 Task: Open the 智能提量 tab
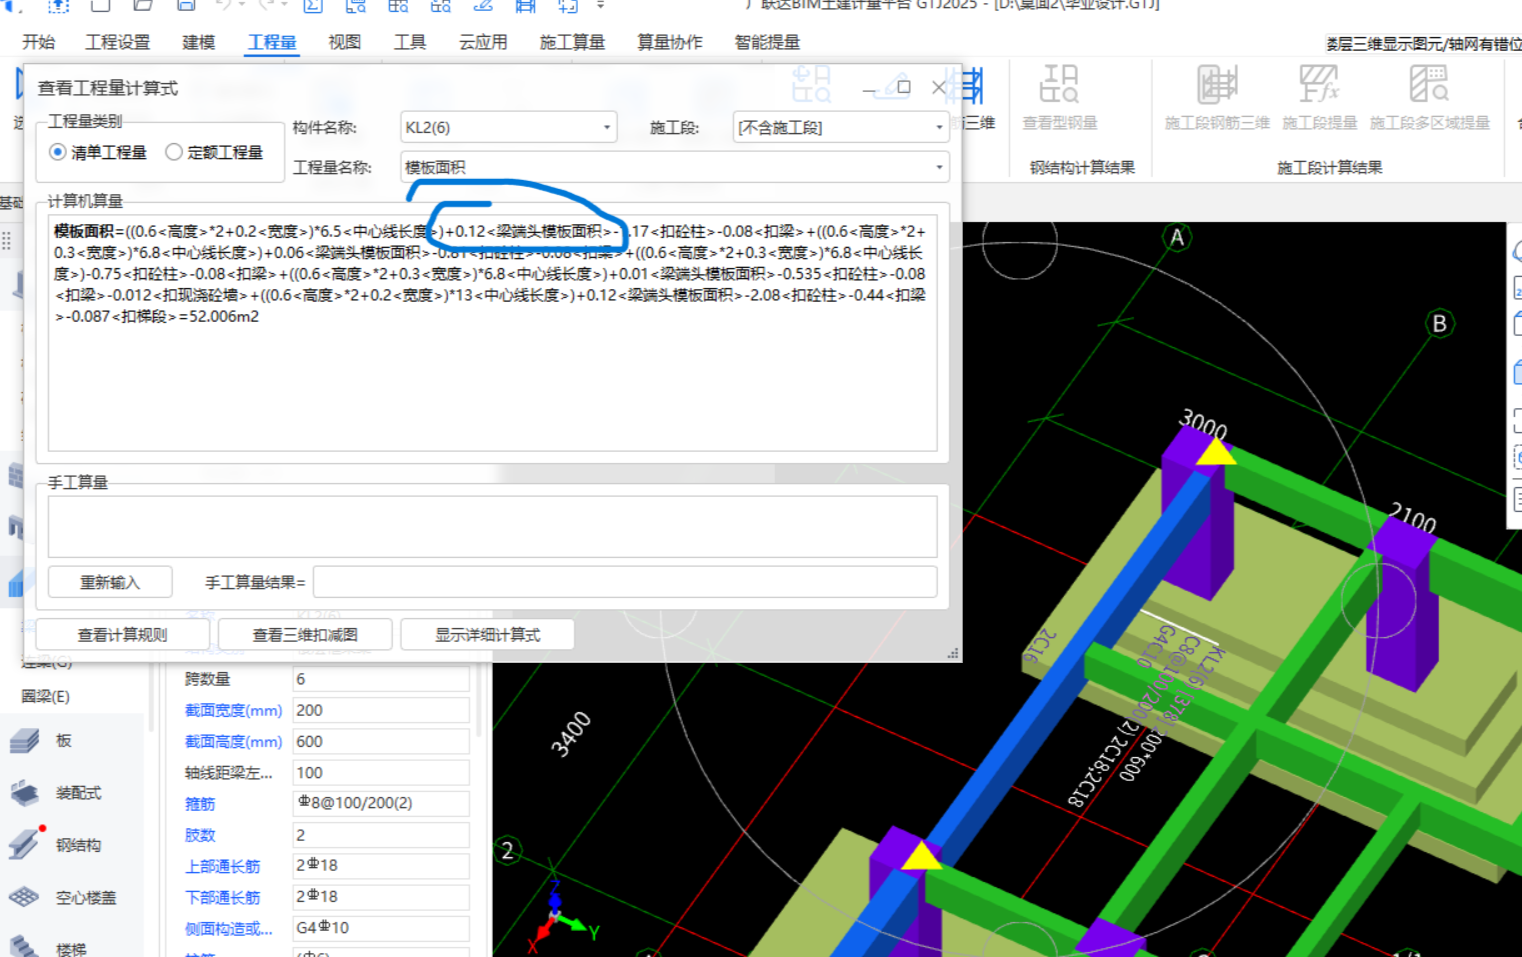(x=767, y=42)
